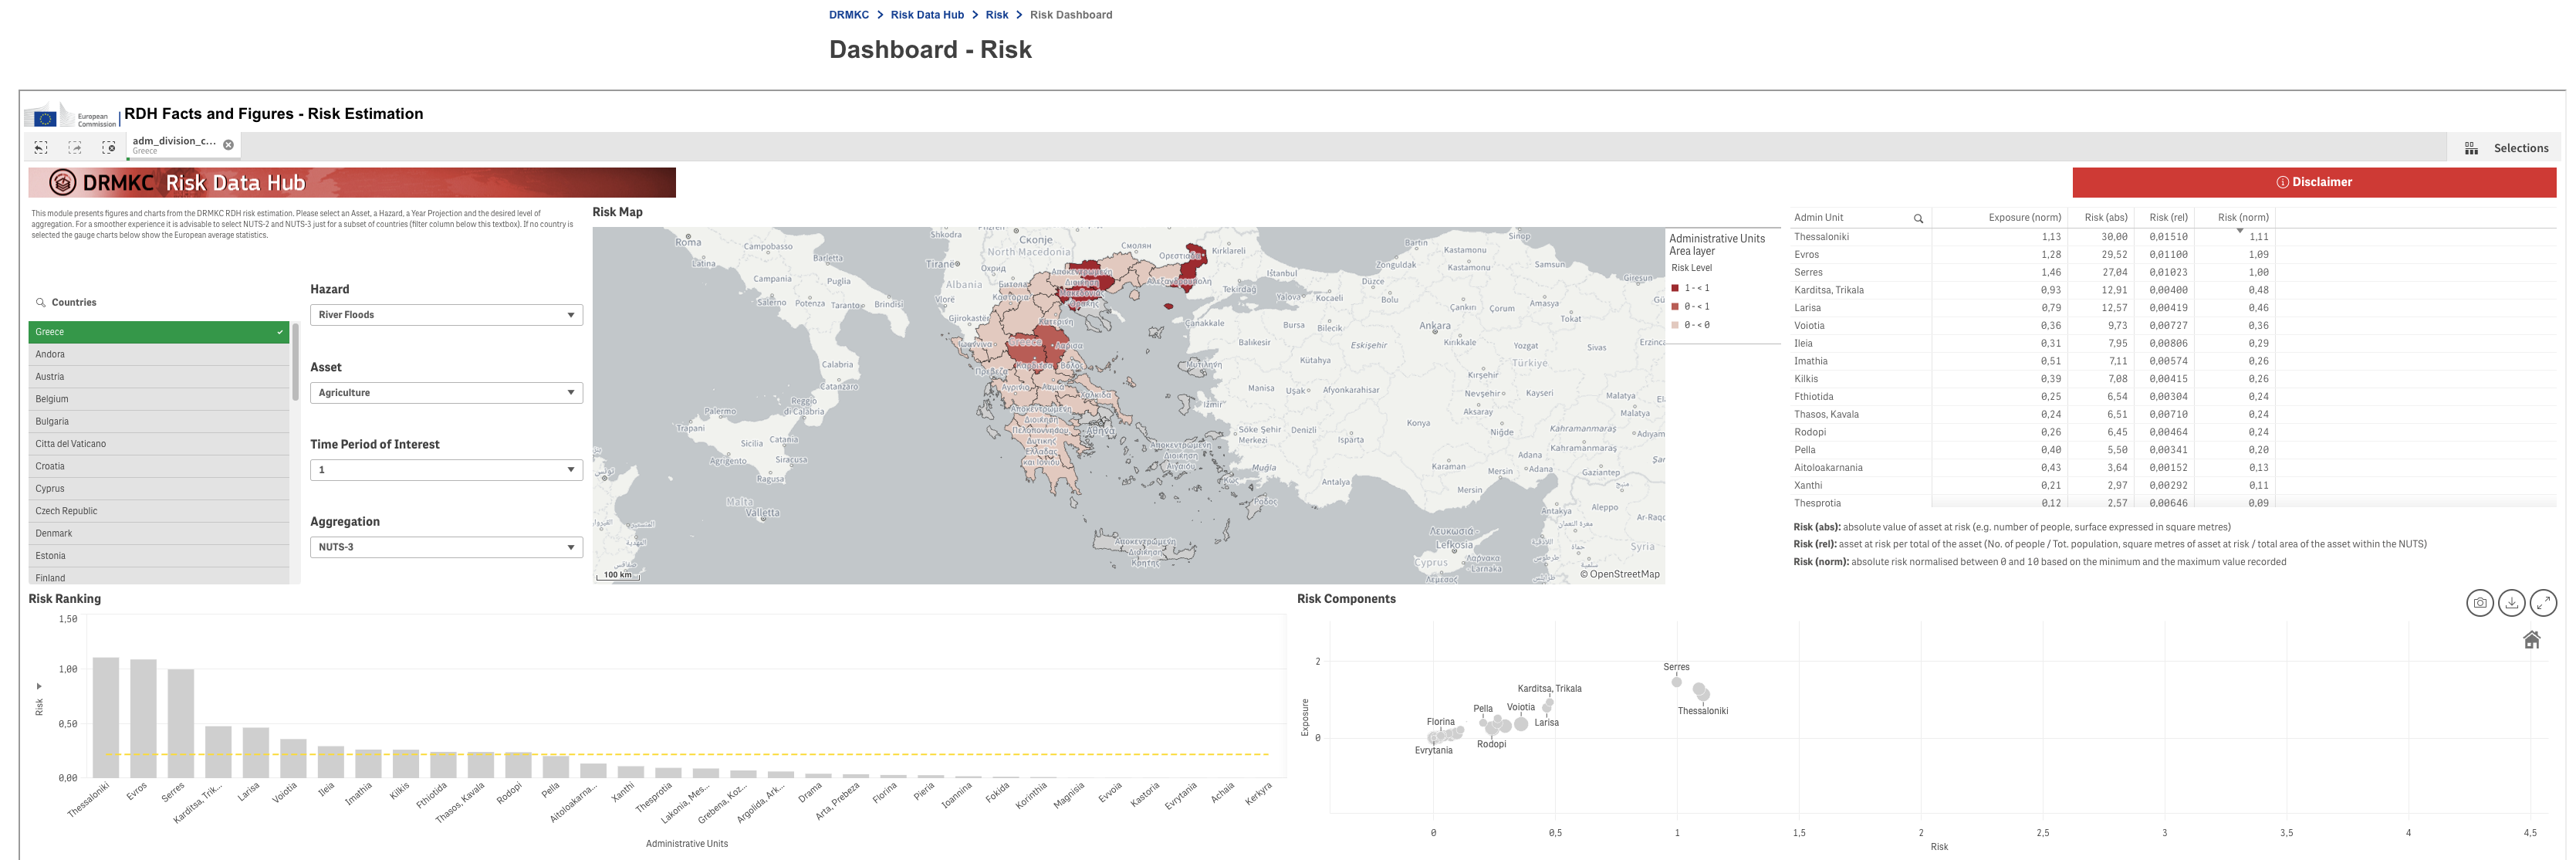Click the Evros bar in Risk Ranking
This screenshot has width=2576, height=860.
pyautogui.click(x=143, y=718)
